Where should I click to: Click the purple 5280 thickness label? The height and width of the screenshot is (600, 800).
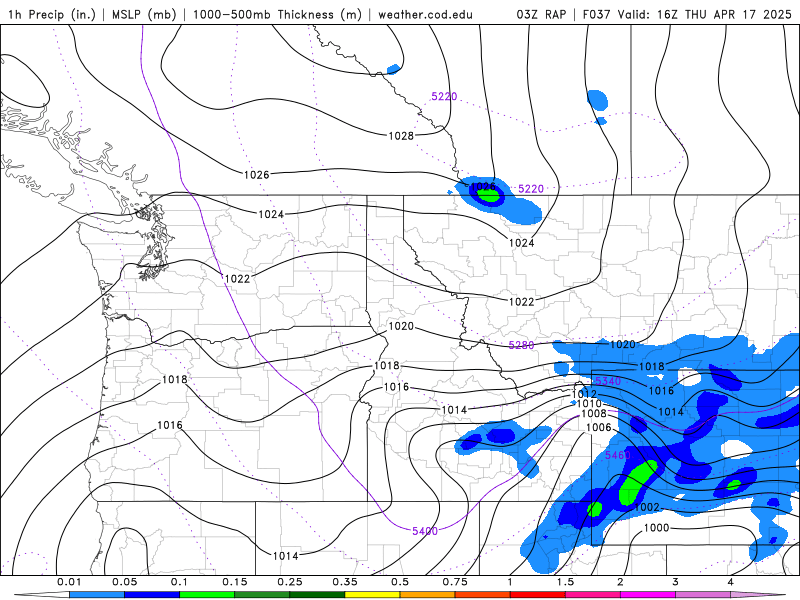tap(521, 345)
